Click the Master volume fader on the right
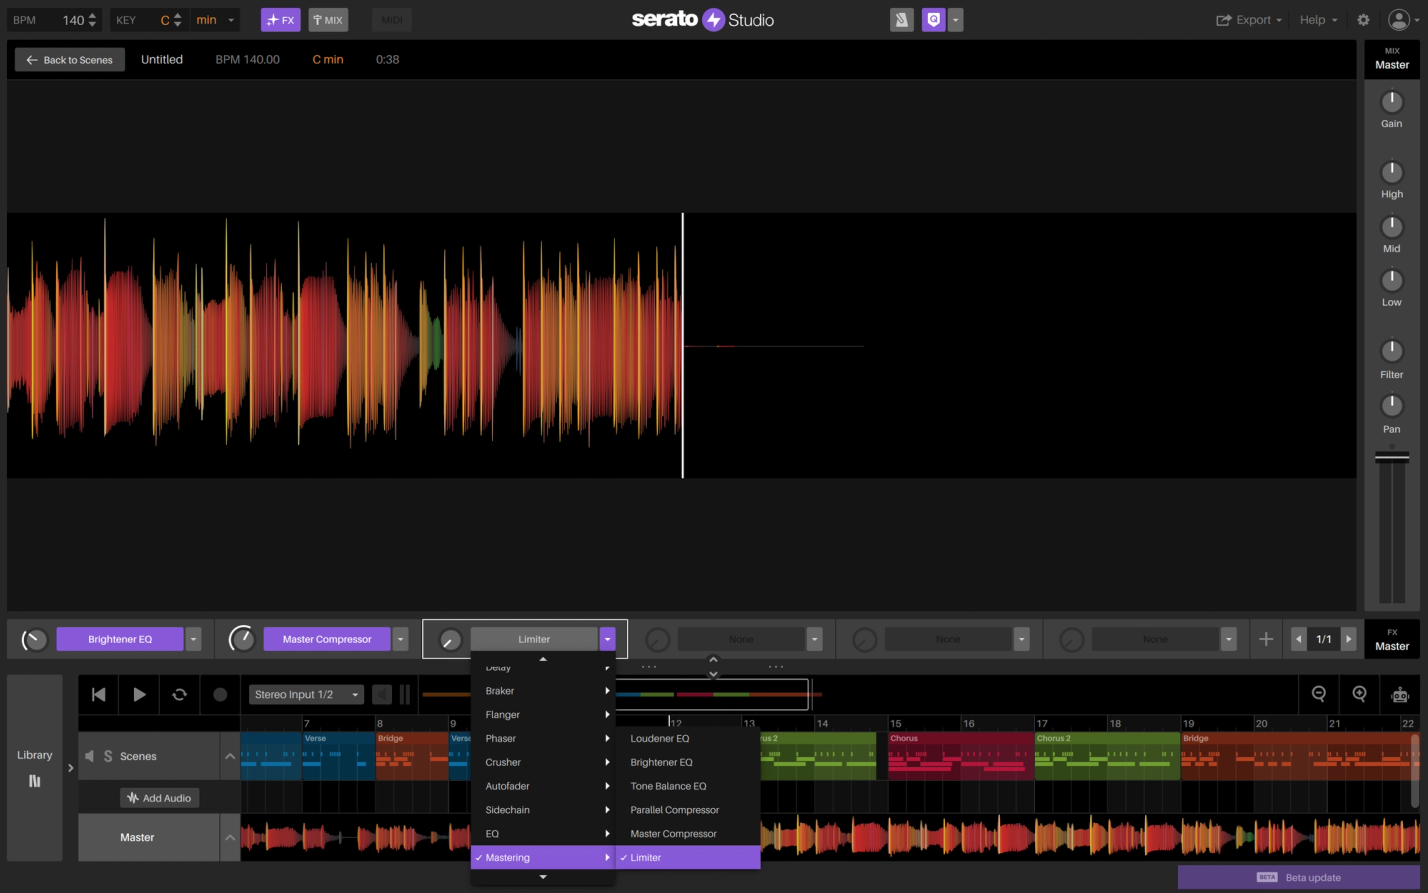The image size is (1428, 893). coord(1392,455)
